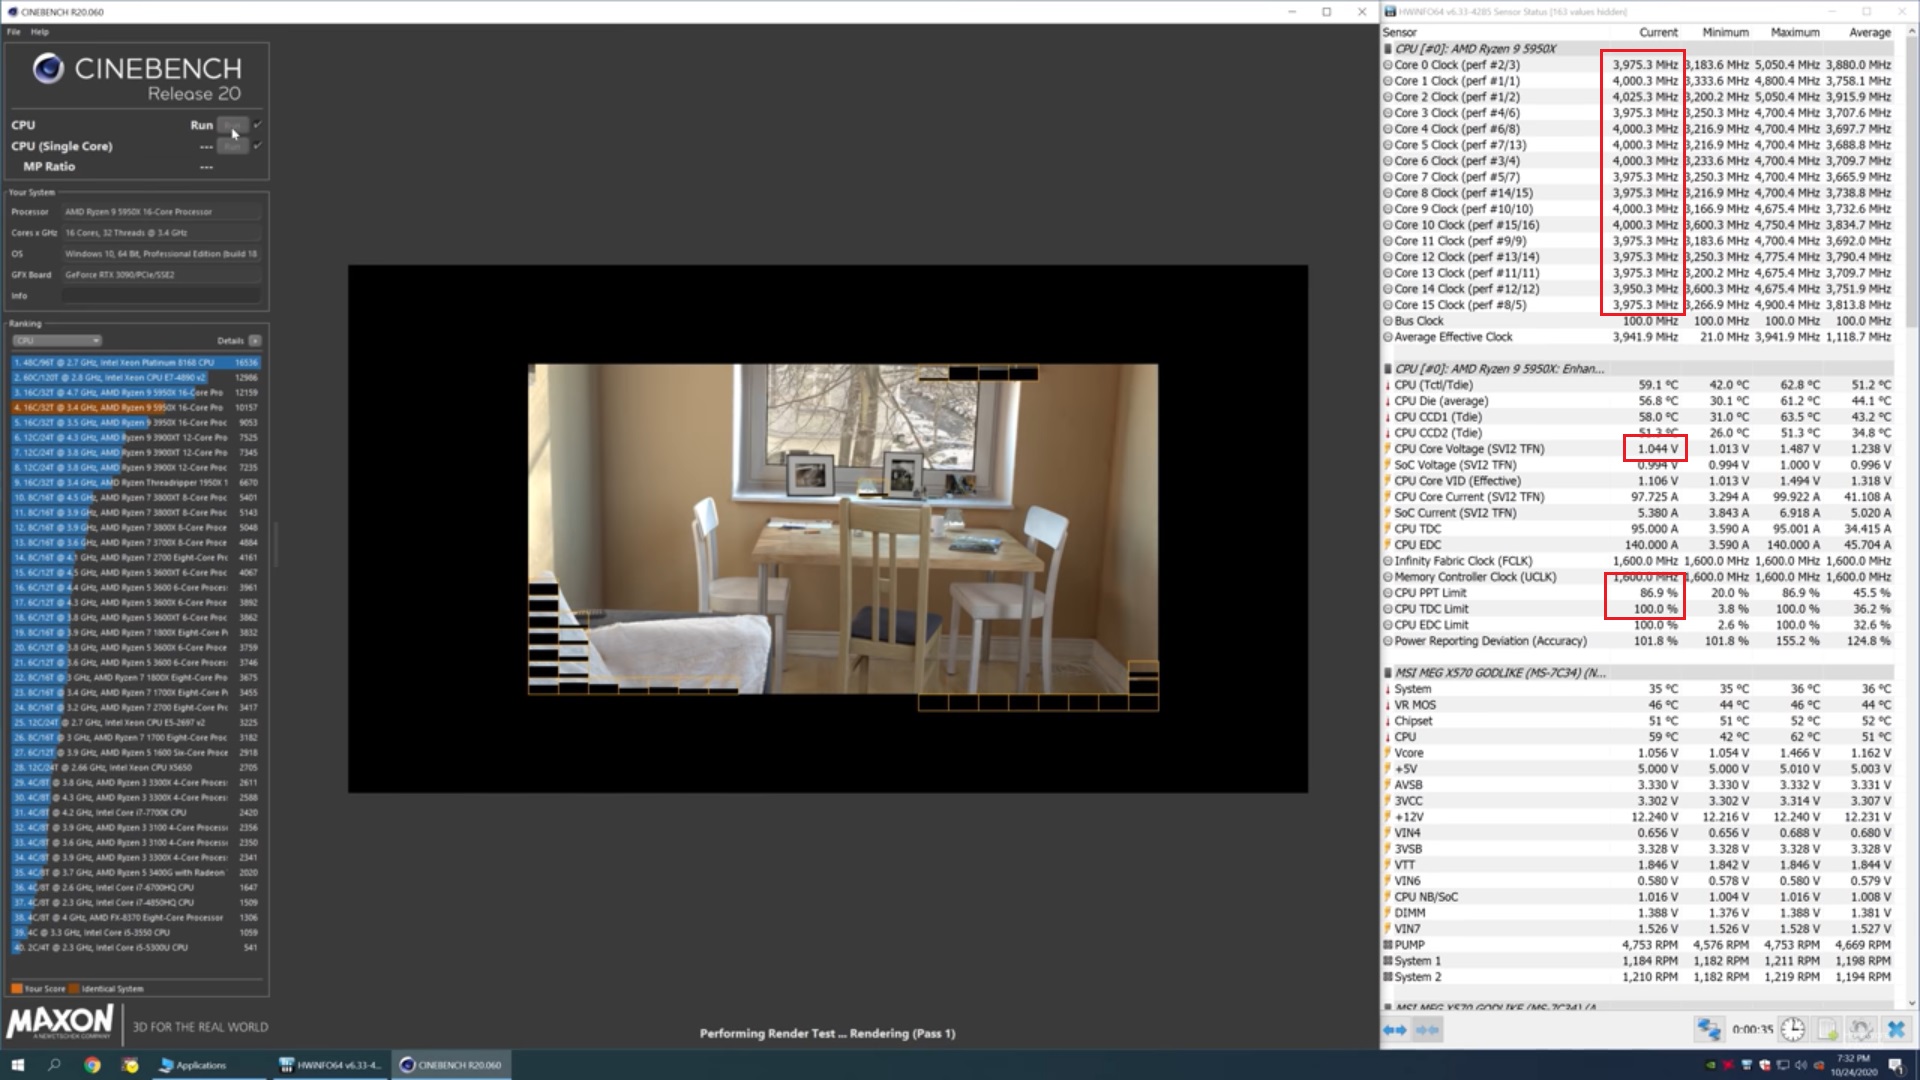The width and height of the screenshot is (1920, 1080).
Task: Select ranking row Intel Core i7-7700K CPU
Action: click(x=136, y=813)
